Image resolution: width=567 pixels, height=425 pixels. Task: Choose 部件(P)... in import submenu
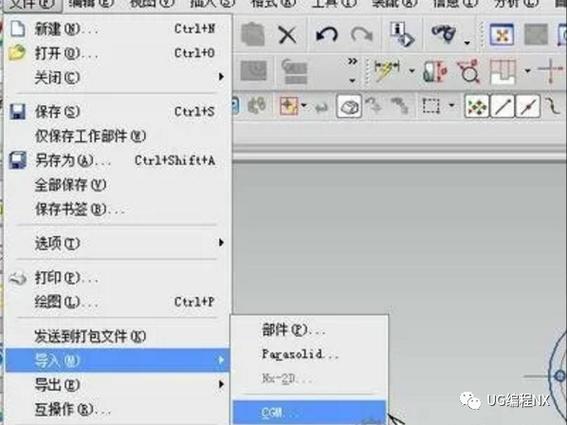point(310,330)
